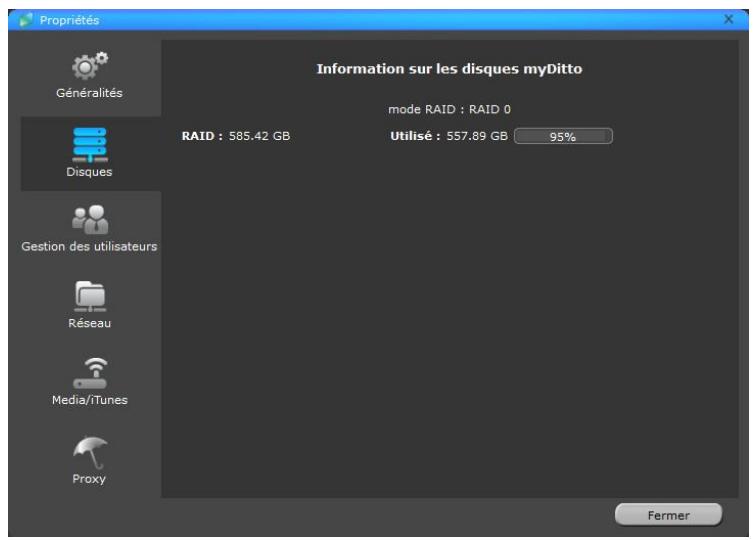Click the Fermer button
The image size is (754, 540).
point(668,515)
